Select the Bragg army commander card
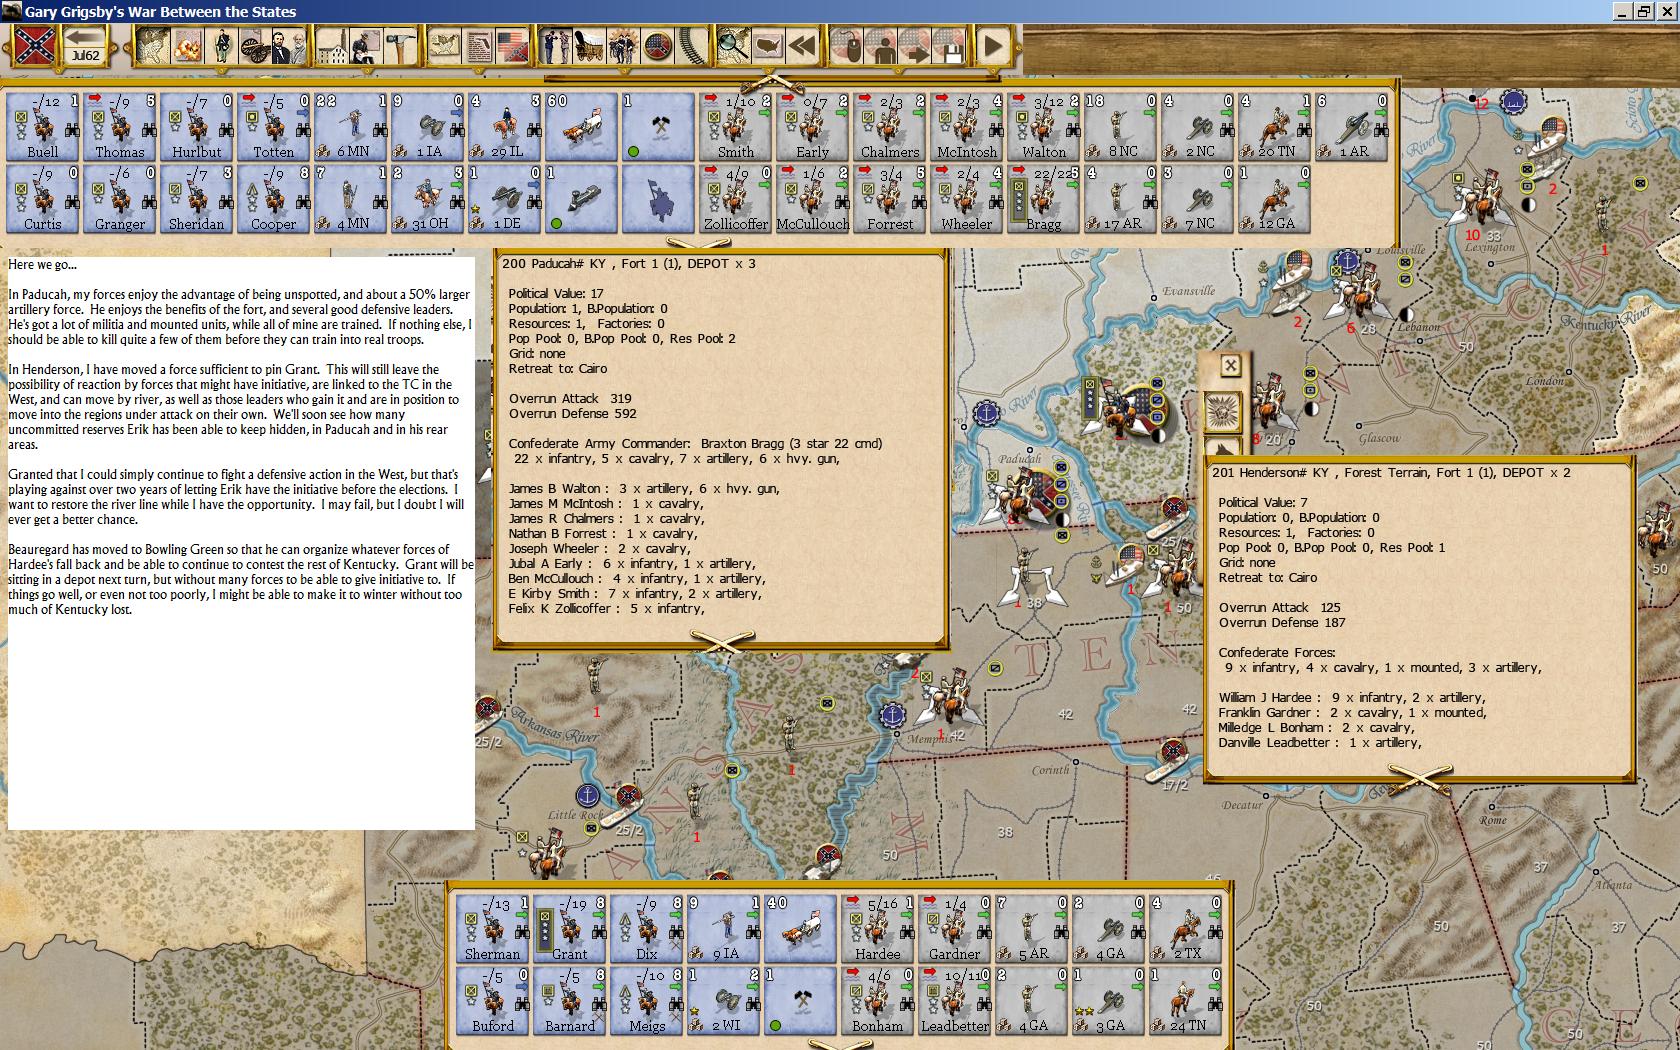The width and height of the screenshot is (1680, 1050). [1044, 198]
